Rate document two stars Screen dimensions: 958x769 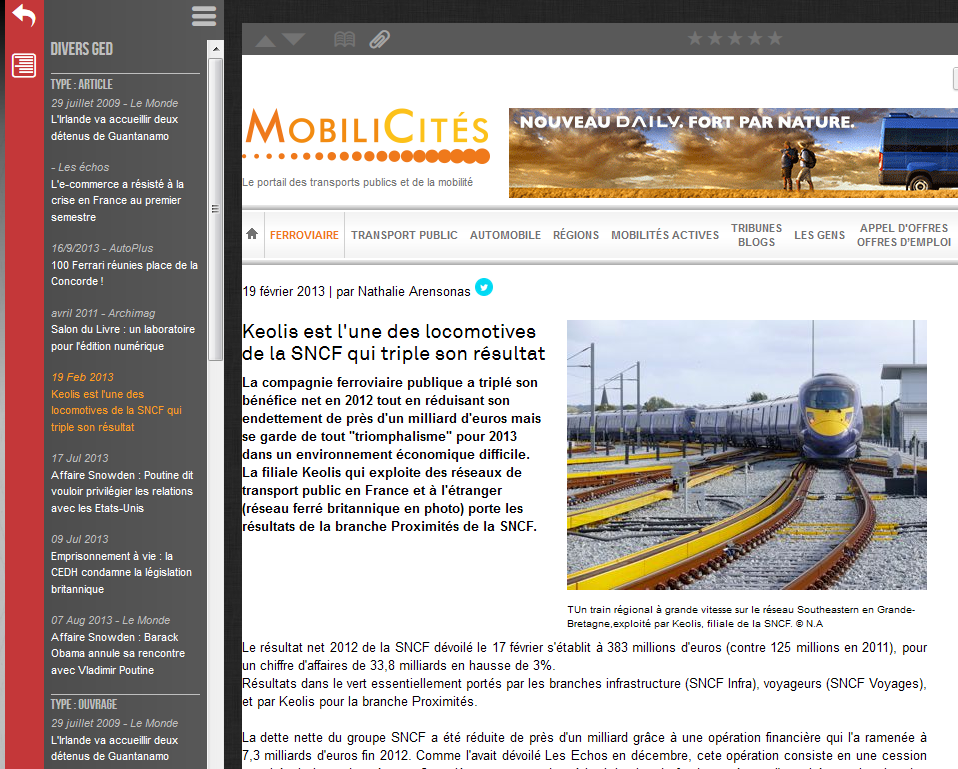coord(715,38)
